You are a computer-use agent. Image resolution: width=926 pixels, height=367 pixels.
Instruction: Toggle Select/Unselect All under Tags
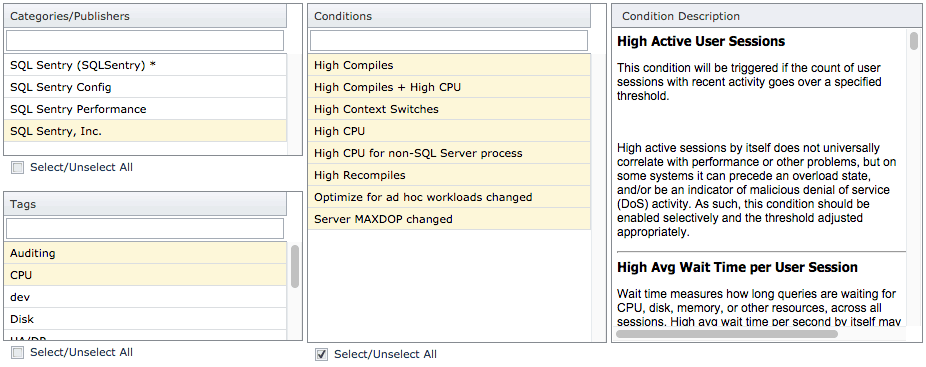click(18, 353)
